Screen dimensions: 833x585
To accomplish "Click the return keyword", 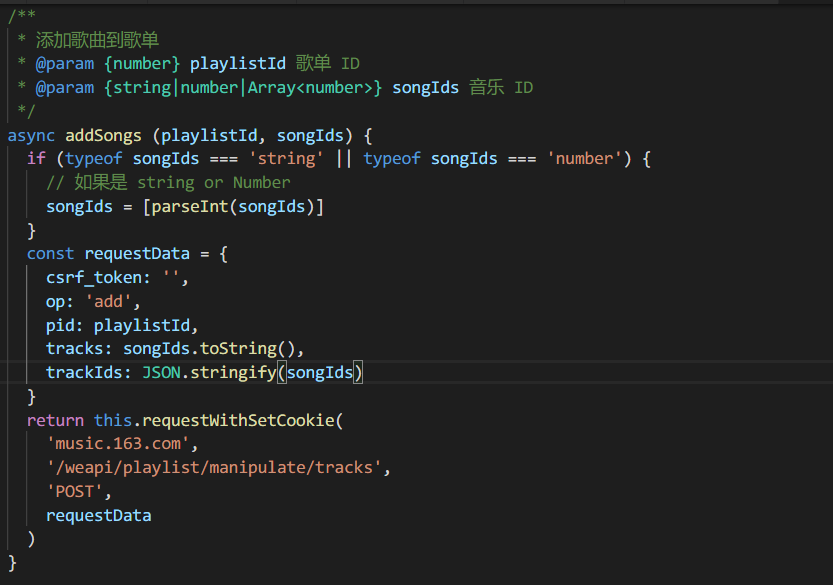I will click(55, 420).
